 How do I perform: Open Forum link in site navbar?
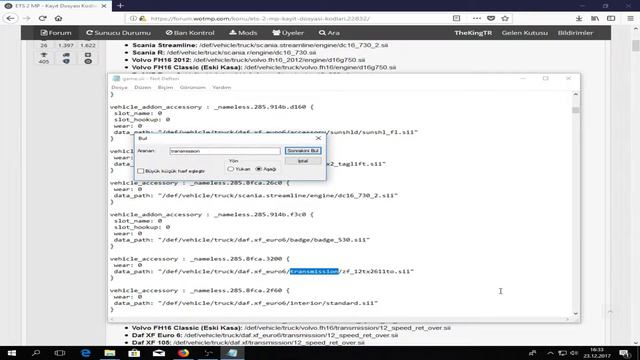56,33
